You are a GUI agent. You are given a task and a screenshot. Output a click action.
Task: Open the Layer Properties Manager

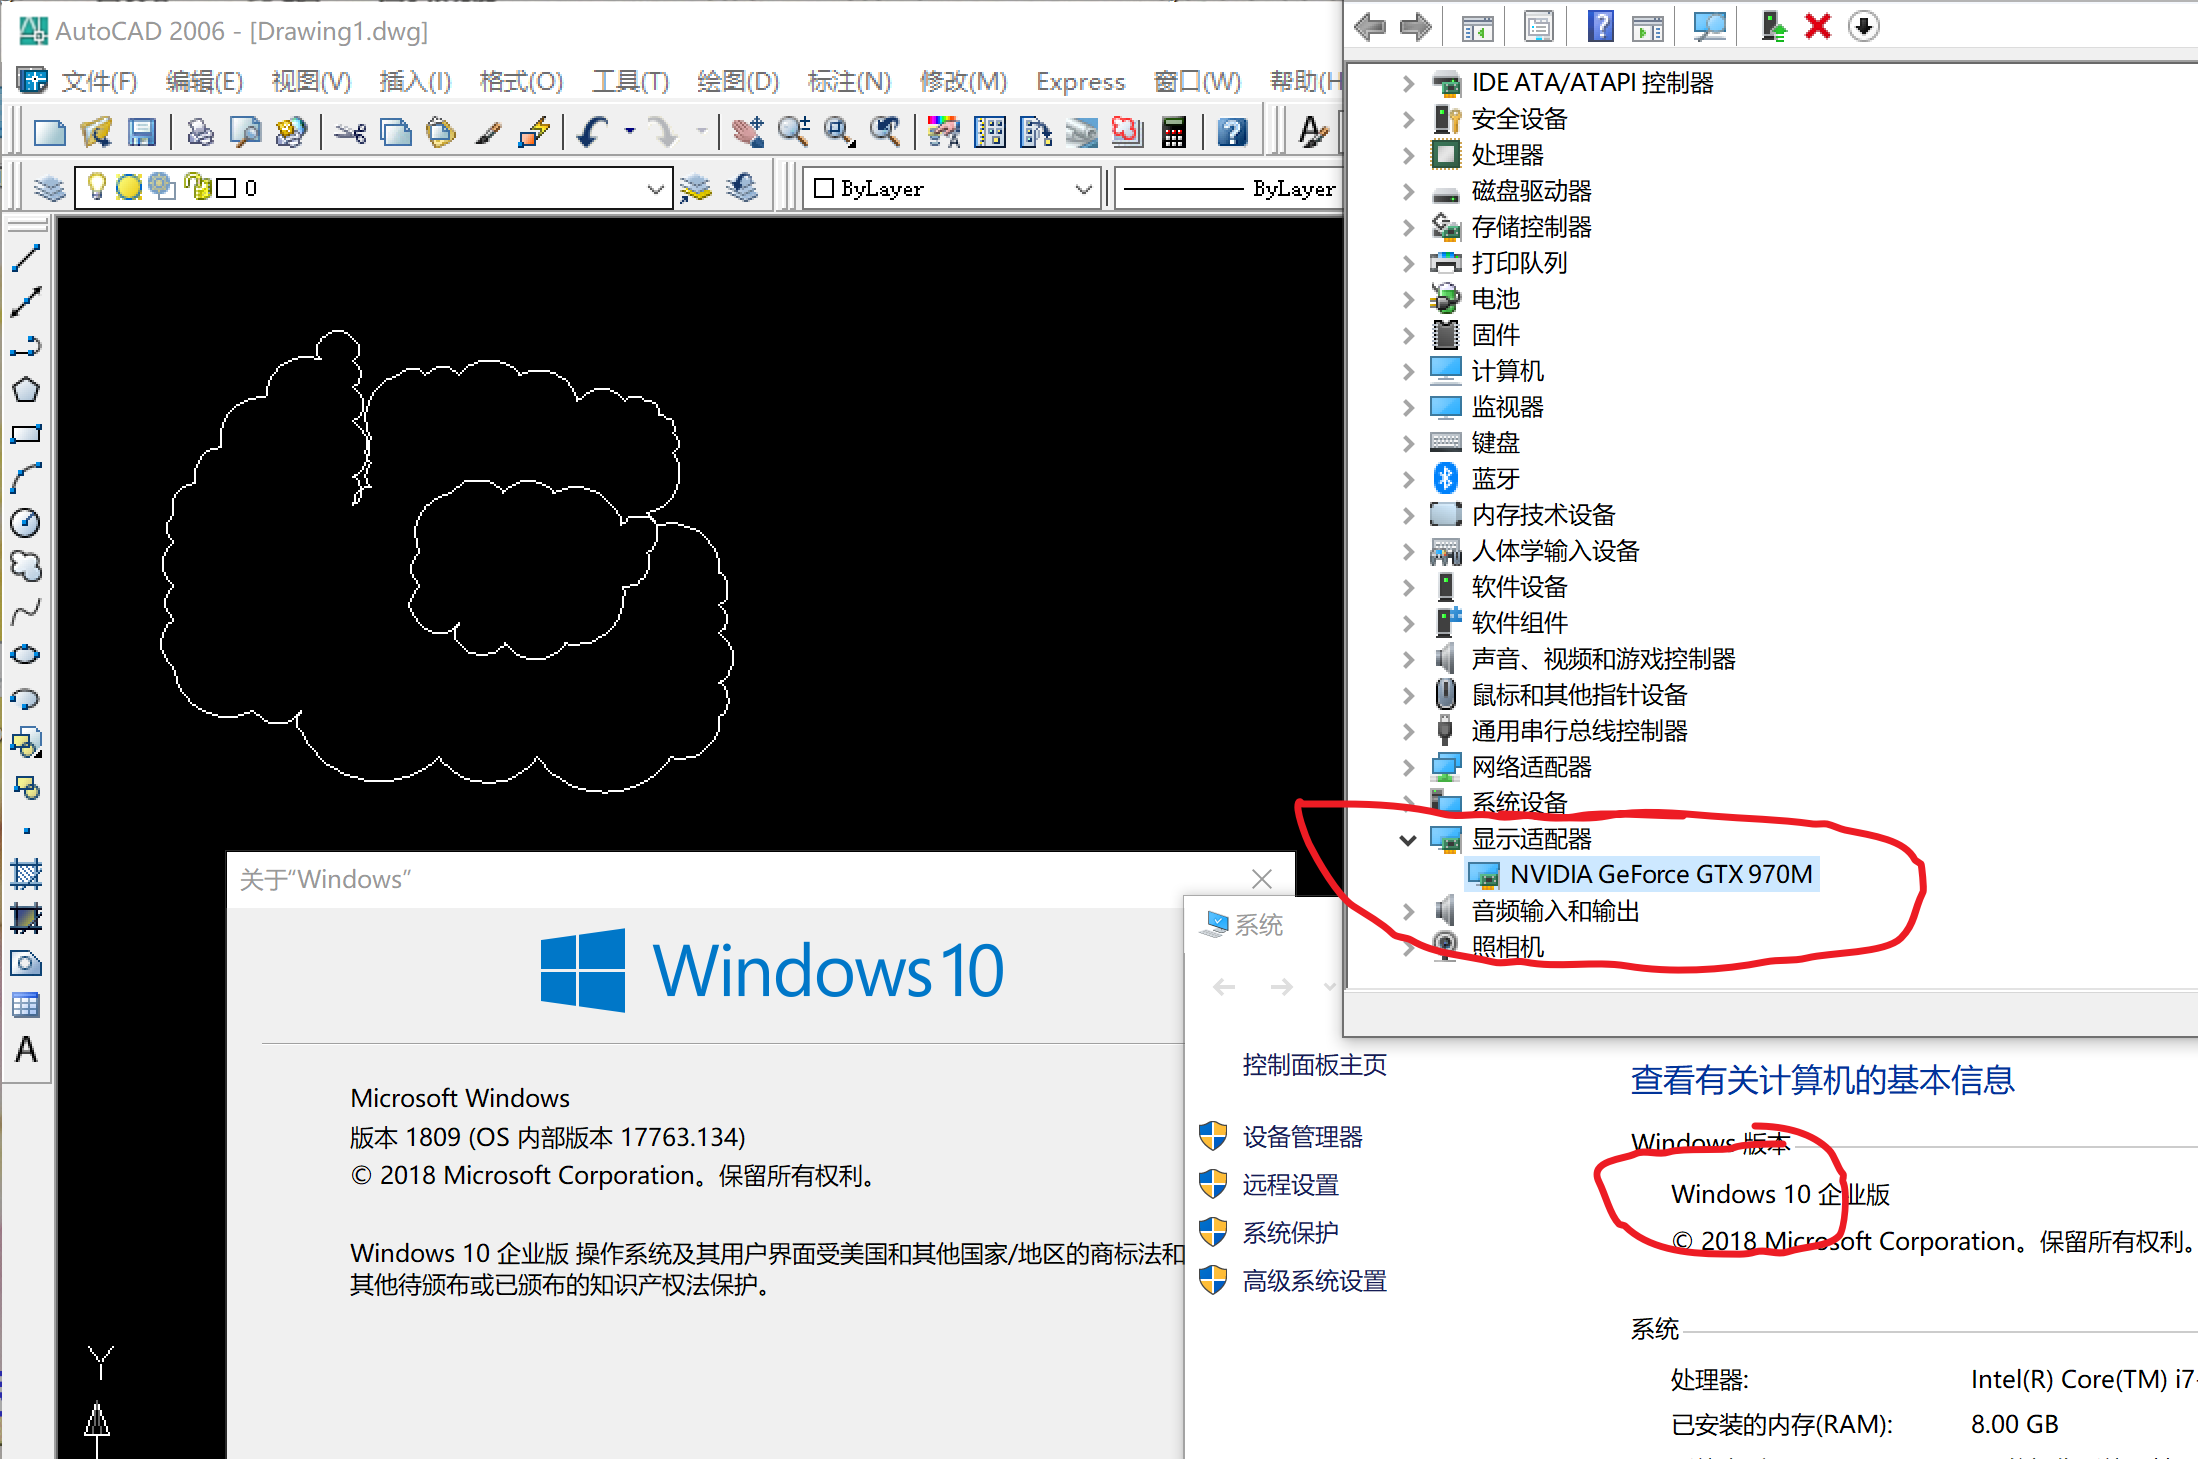point(48,188)
